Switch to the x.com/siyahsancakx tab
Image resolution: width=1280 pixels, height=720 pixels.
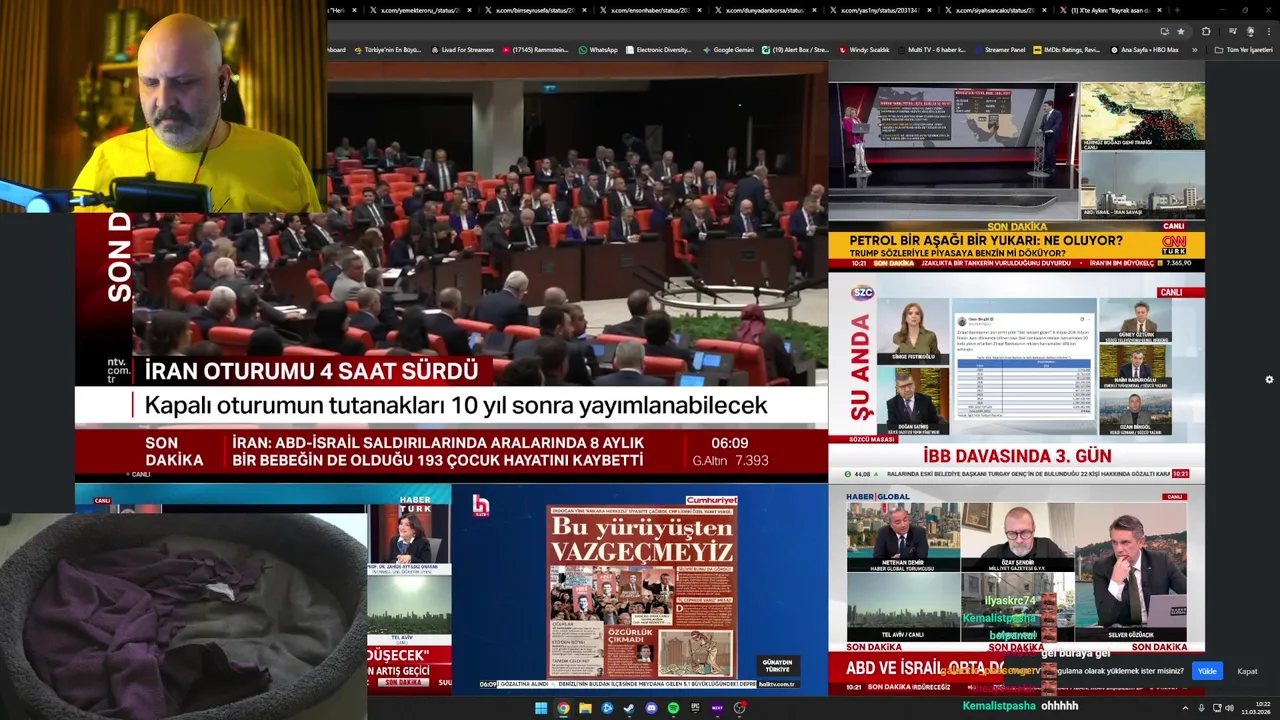[x=994, y=10]
